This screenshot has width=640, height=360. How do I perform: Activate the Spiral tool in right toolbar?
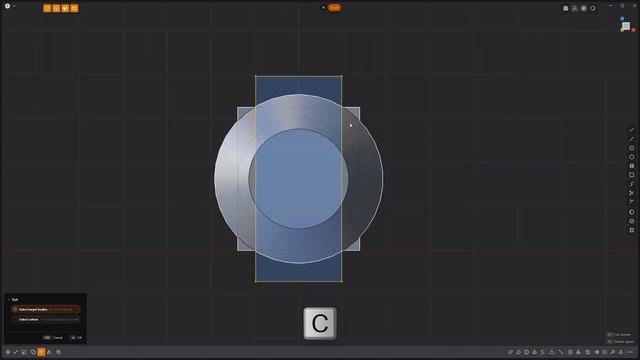click(x=631, y=184)
